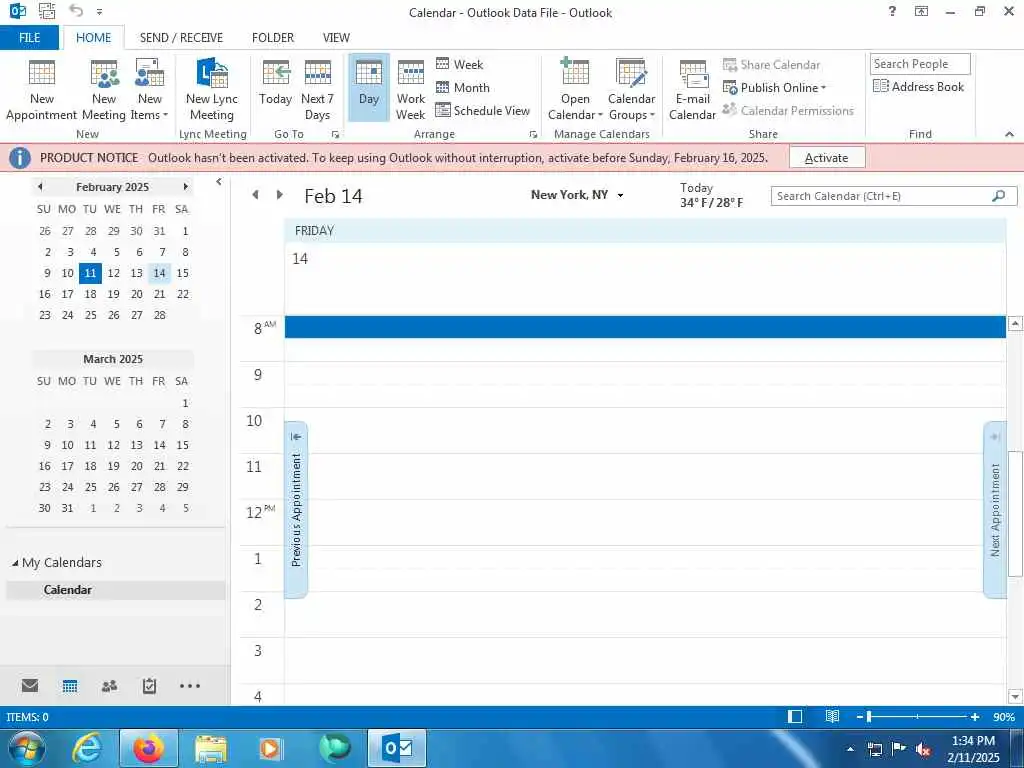The image size is (1024, 768).
Task: Jump to Previous Appointment
Action: pos(296,509)
